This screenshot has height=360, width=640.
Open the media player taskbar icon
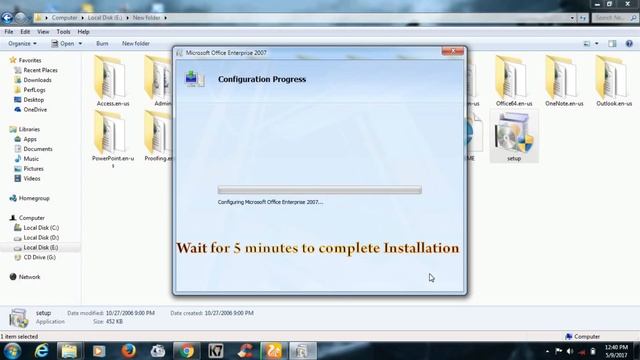99,351
